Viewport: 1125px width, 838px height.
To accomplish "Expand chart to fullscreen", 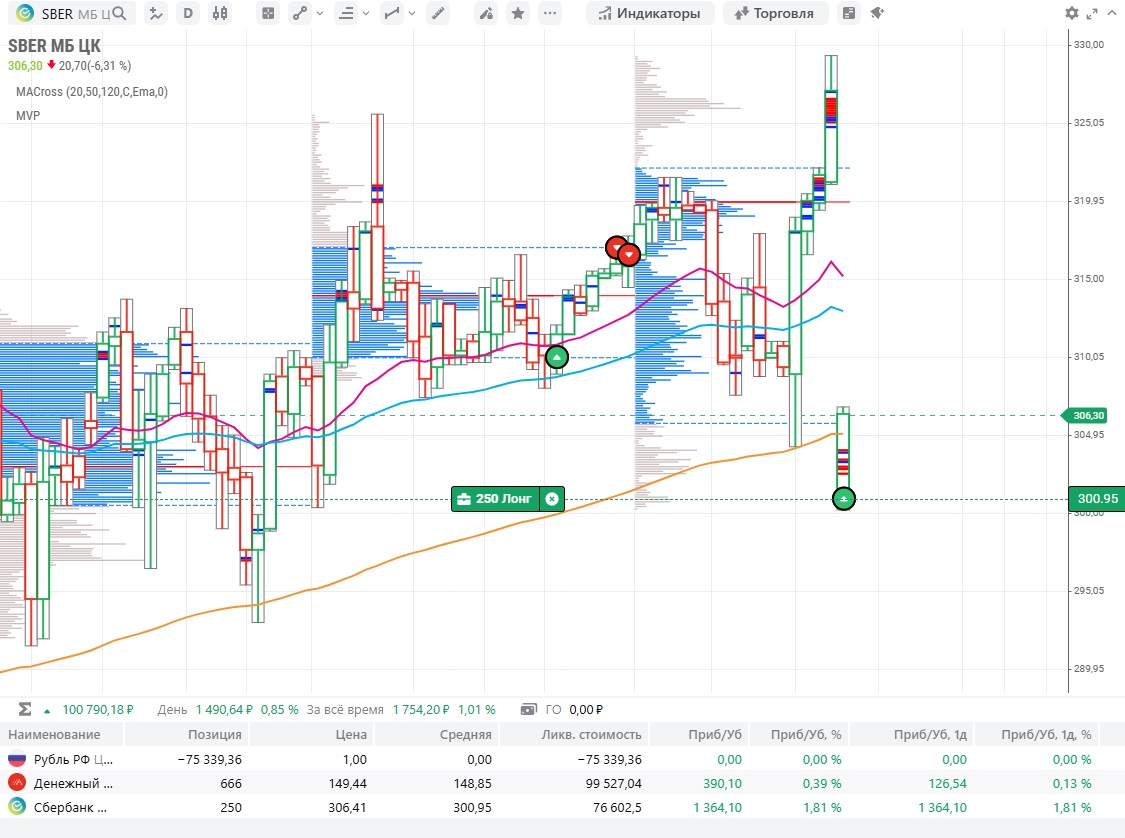I will (x=1093, y=14).
